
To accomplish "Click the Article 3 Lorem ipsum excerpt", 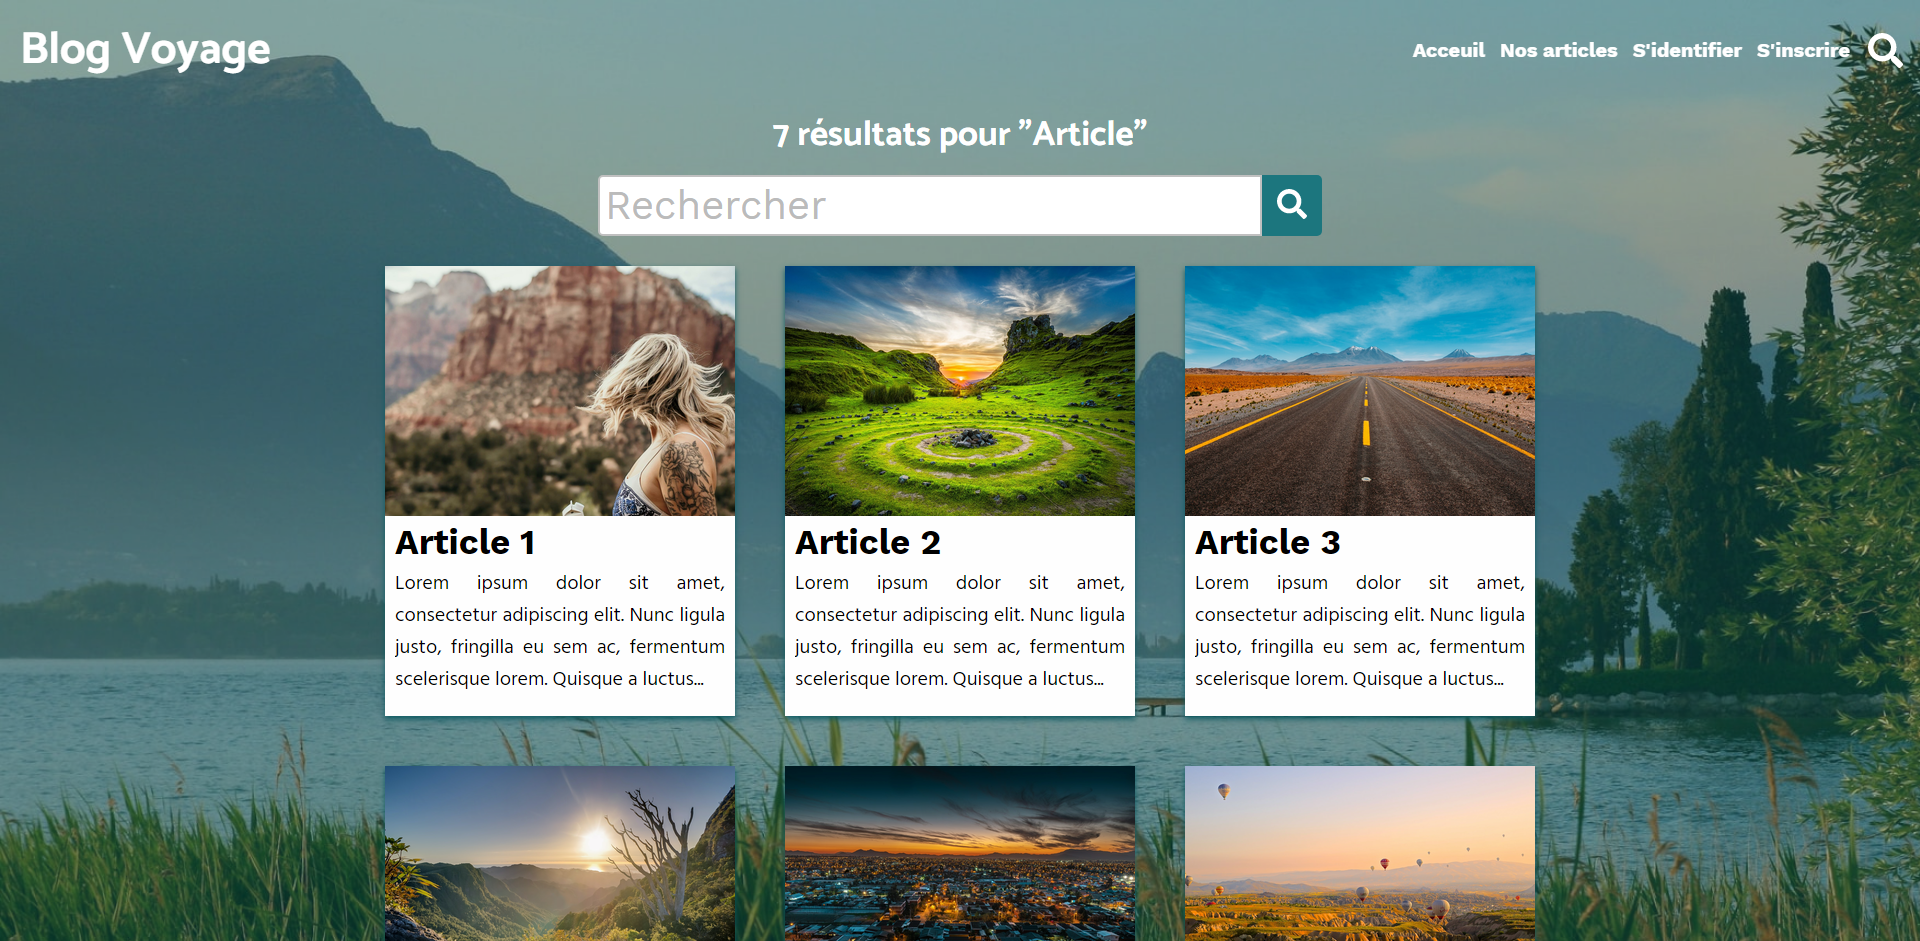I will point(1360,631).
